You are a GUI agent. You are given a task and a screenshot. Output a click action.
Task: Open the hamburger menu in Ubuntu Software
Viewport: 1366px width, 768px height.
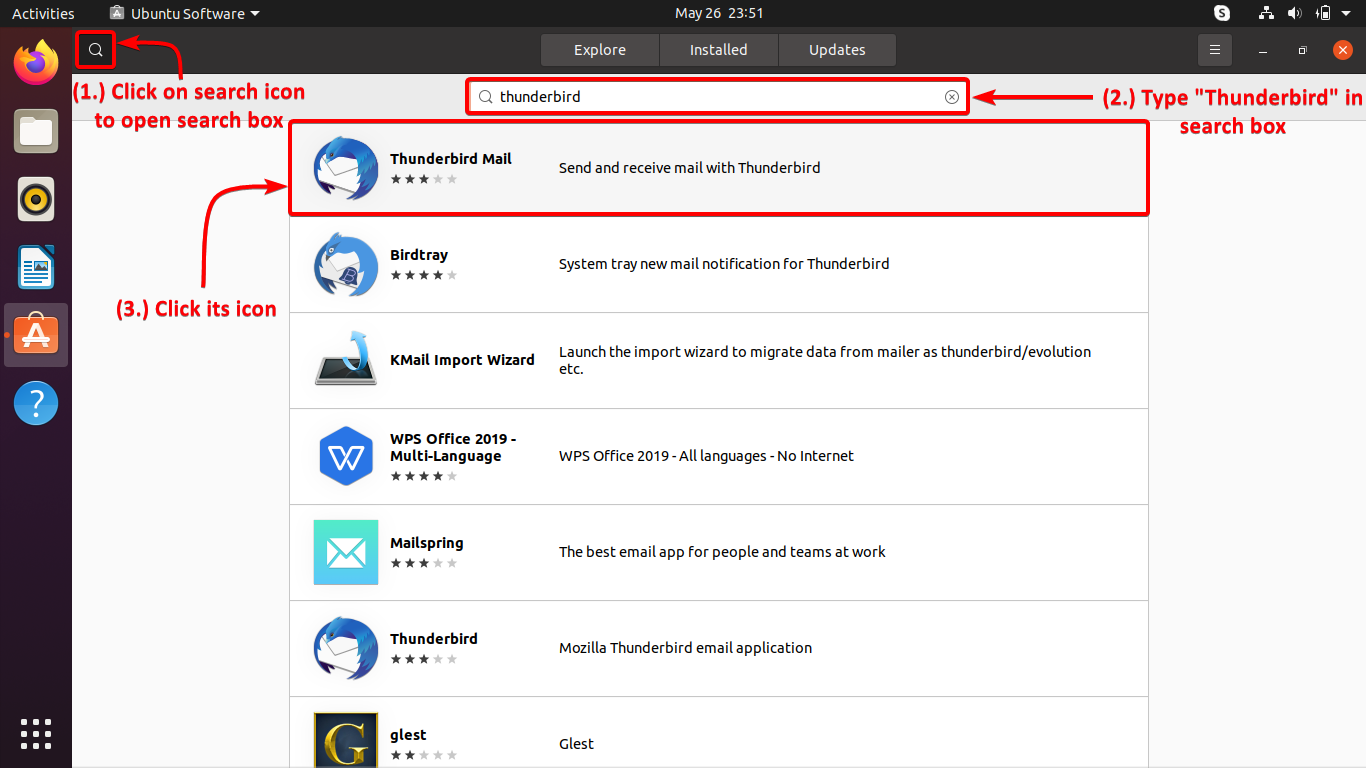pyautogui.click(x=1214, y=49)
